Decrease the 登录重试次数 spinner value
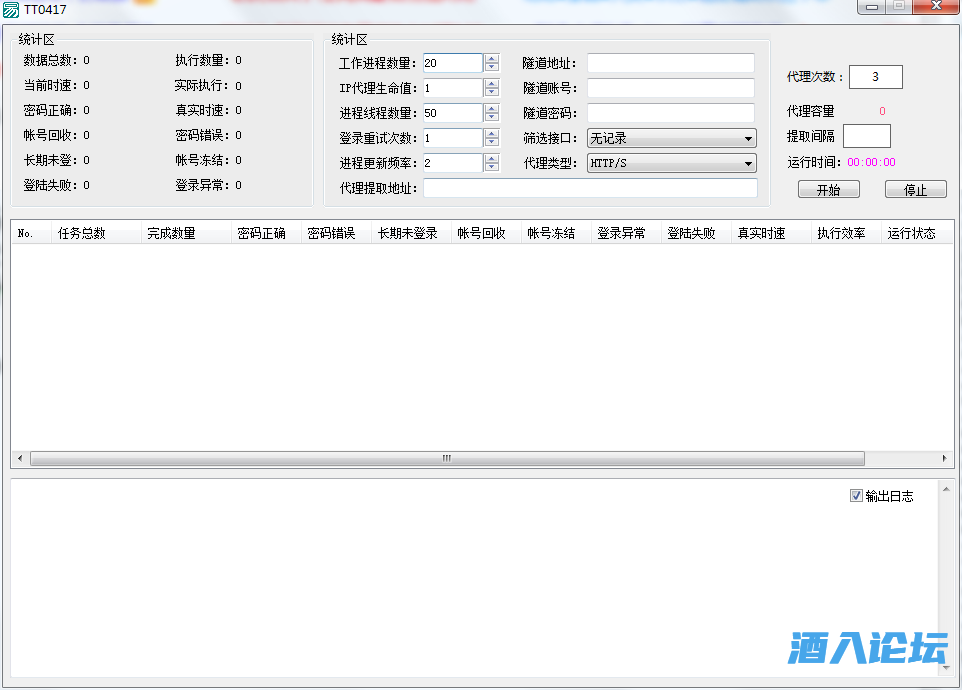Image resolution: width=962 pixels, height=690 pixels. [491, 143]
